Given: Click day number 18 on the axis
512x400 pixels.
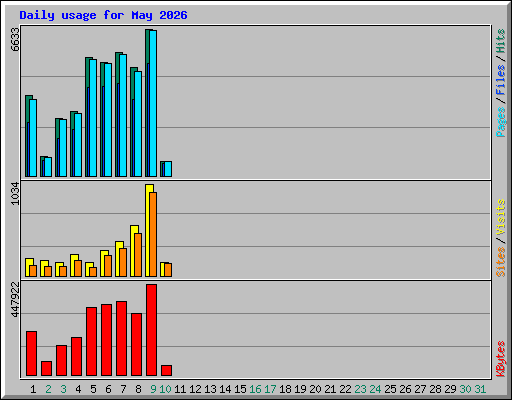Looking at the screenshot, I should (285, 389).
